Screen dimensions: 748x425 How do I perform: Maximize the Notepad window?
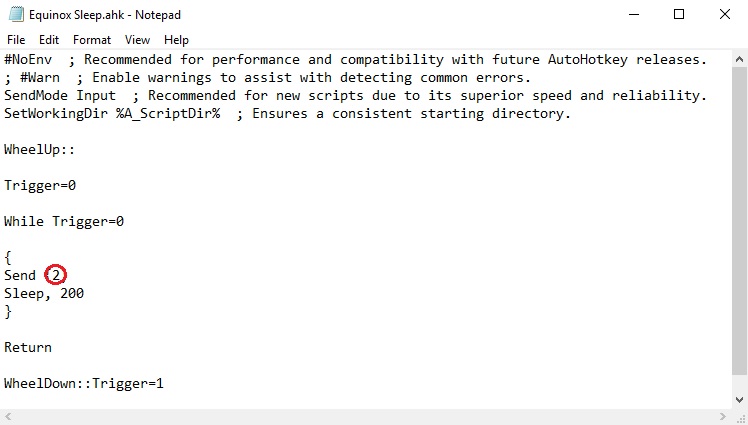[x=679, y=14]
